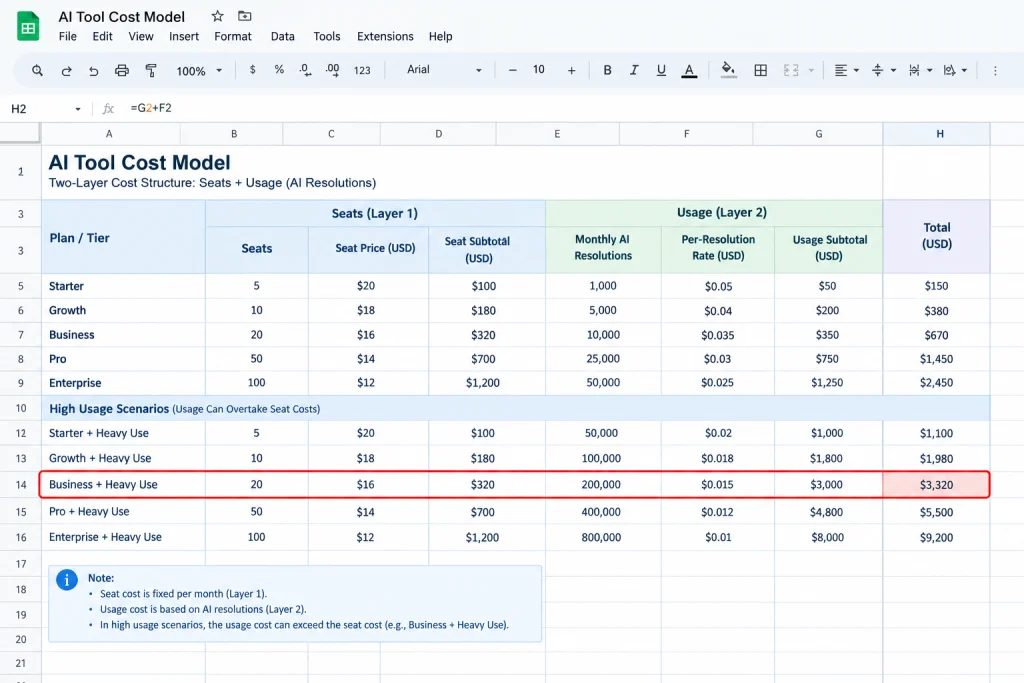This screenshot has width=1024, height=683.
Task: Star the AI Tool Cost Model document
Action: coord(217,16)
